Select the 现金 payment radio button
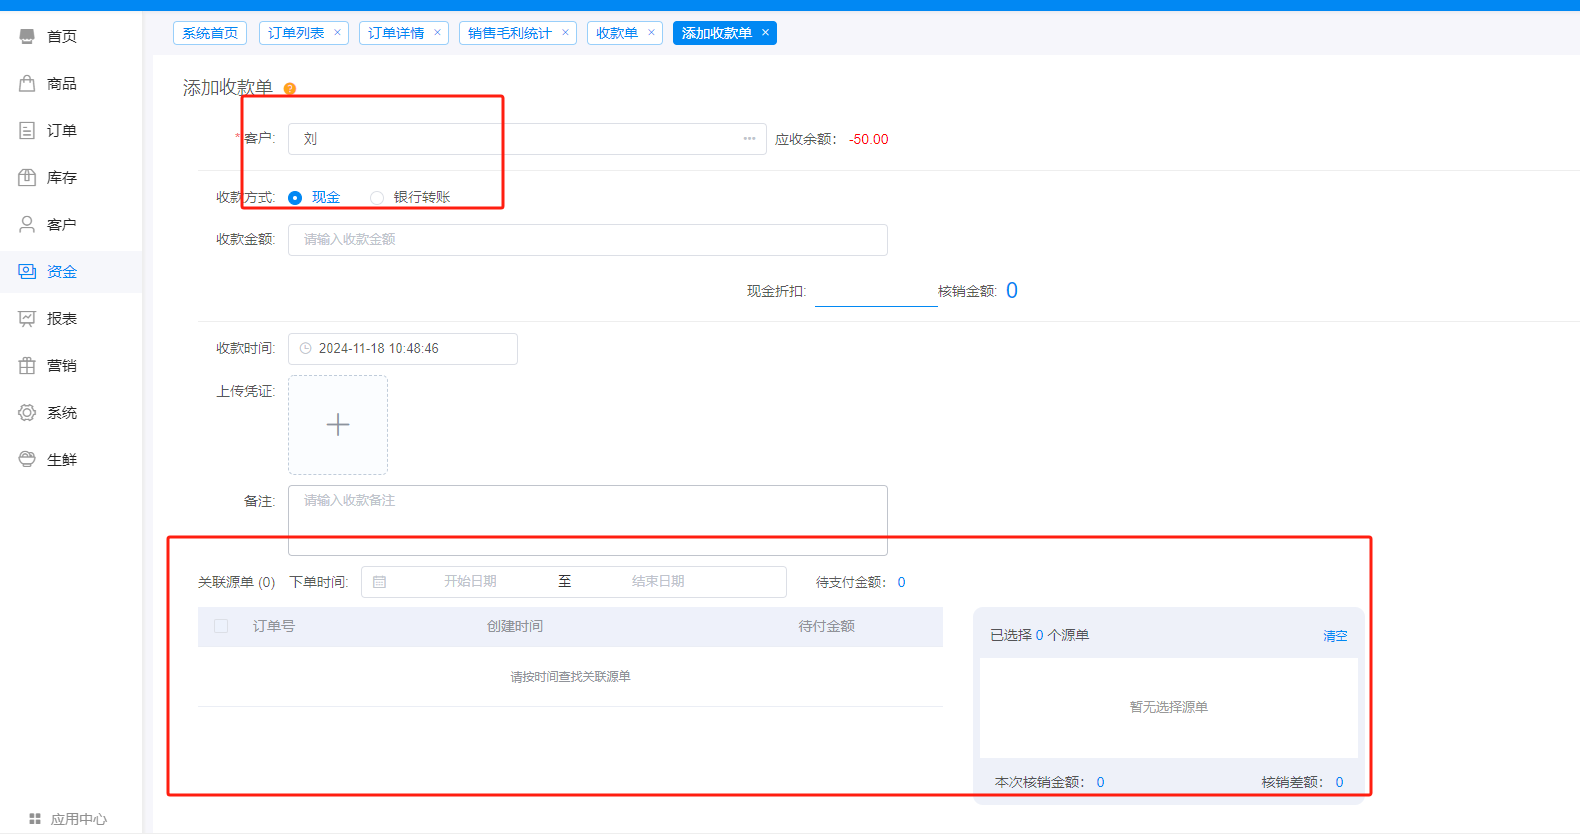 coord(295,198)
